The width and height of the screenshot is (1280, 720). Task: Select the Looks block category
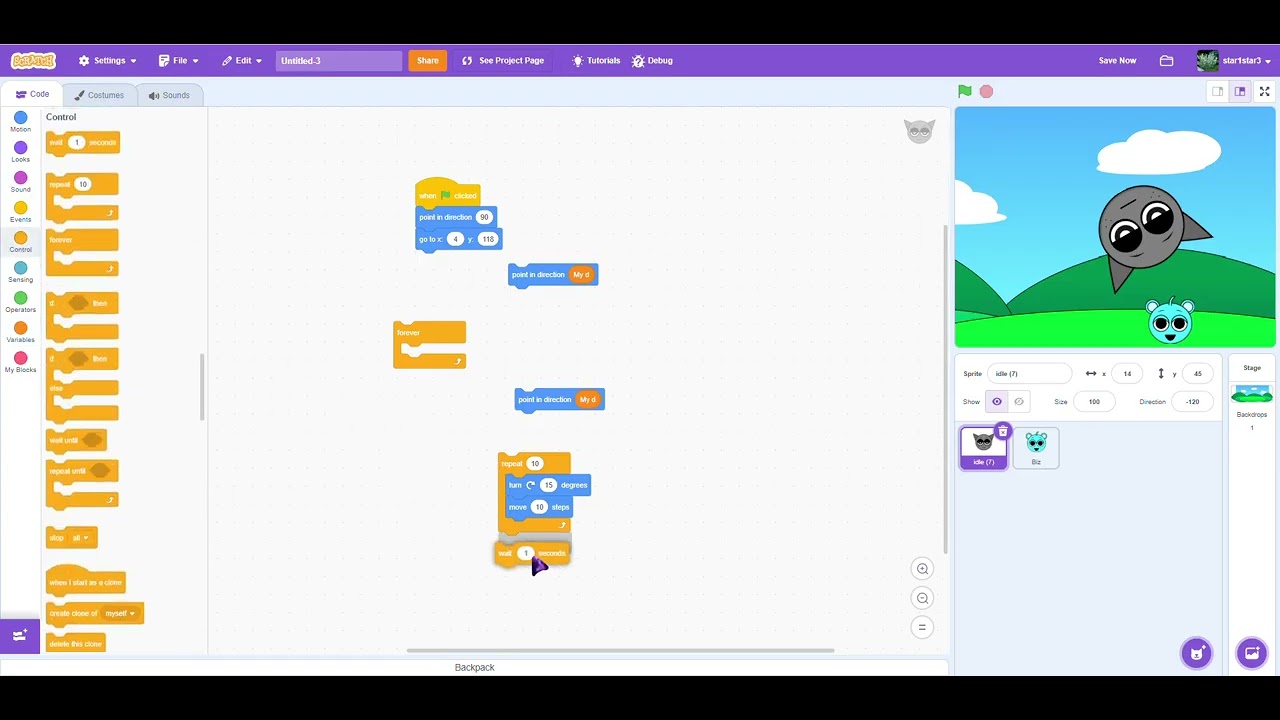click(x=20, y=152)
